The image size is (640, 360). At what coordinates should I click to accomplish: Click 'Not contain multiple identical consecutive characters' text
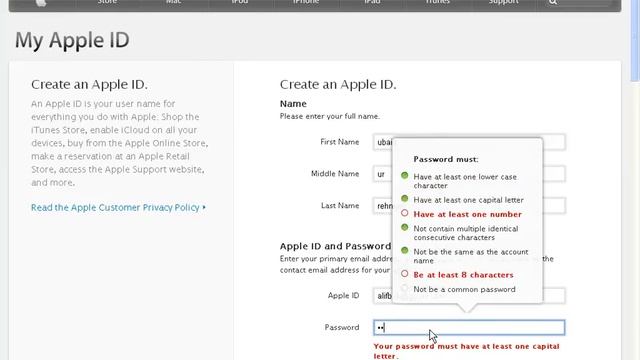[466, 233]
